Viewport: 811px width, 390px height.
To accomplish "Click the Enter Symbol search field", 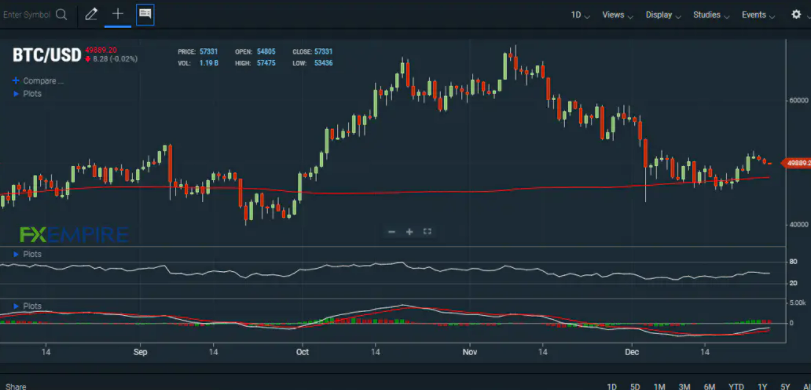I will [26, 14].
